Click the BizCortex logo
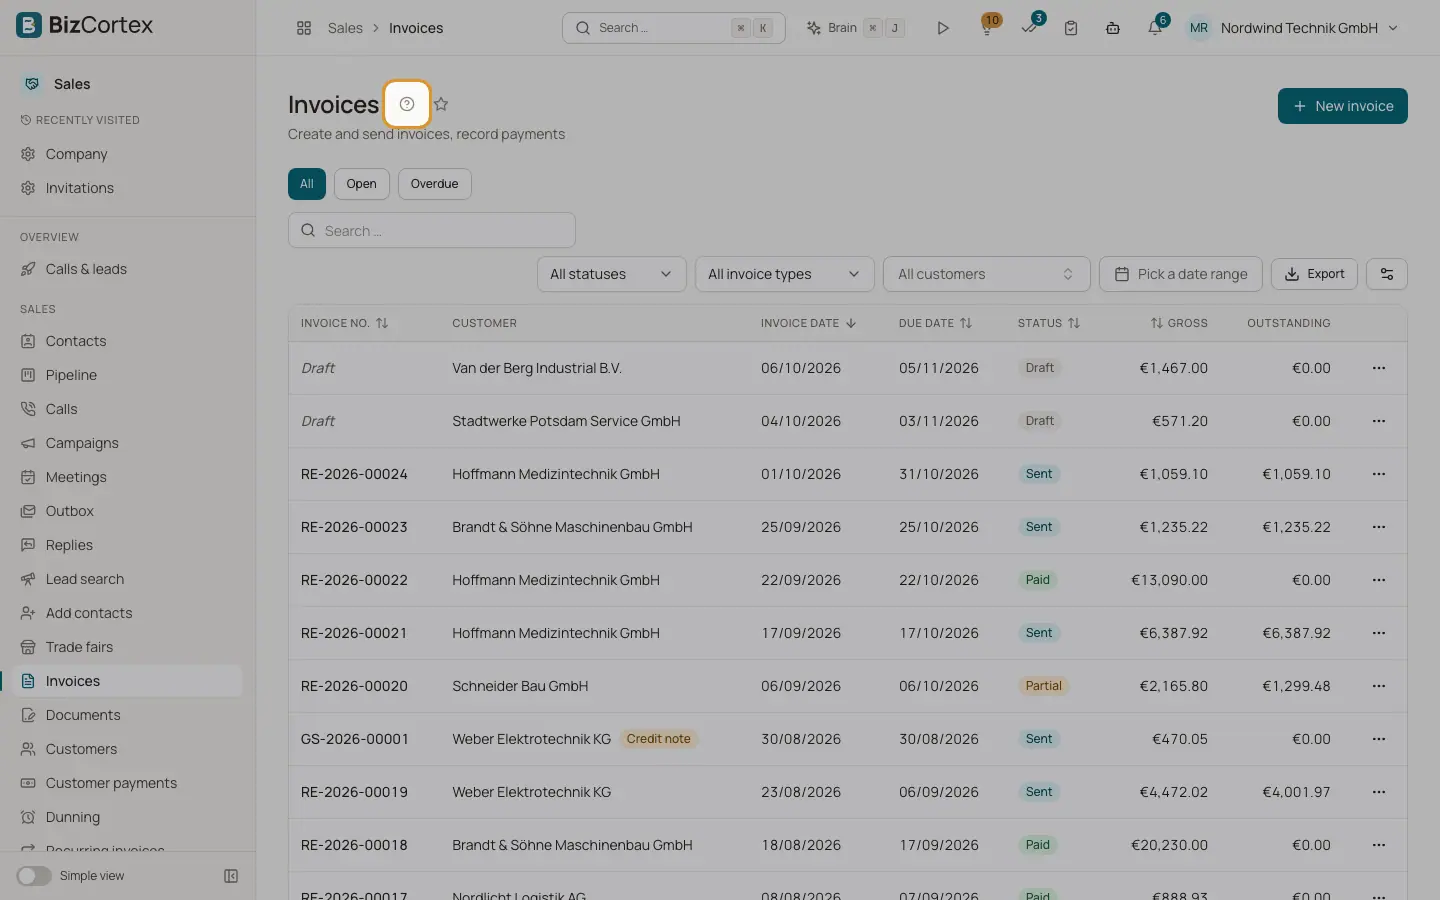The height and width of the screenshot is (900, 1440). (x=85, y=25)
